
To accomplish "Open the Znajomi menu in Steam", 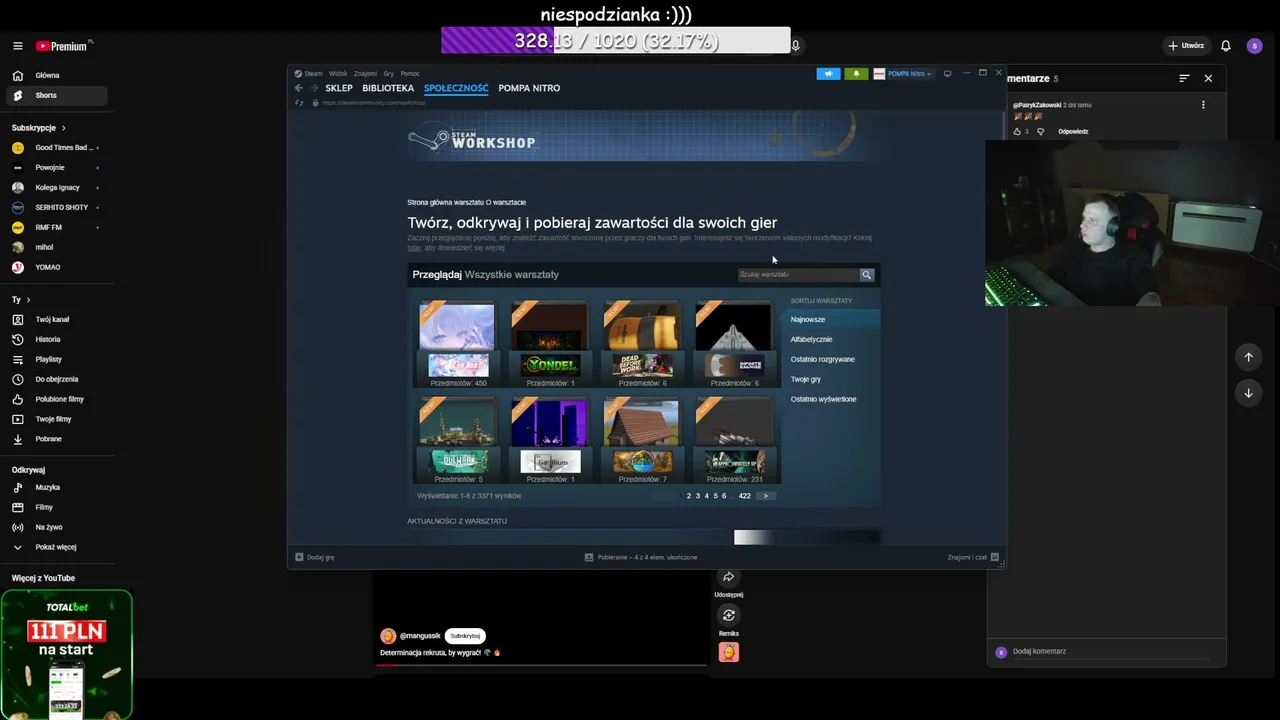I will [365, 74].
